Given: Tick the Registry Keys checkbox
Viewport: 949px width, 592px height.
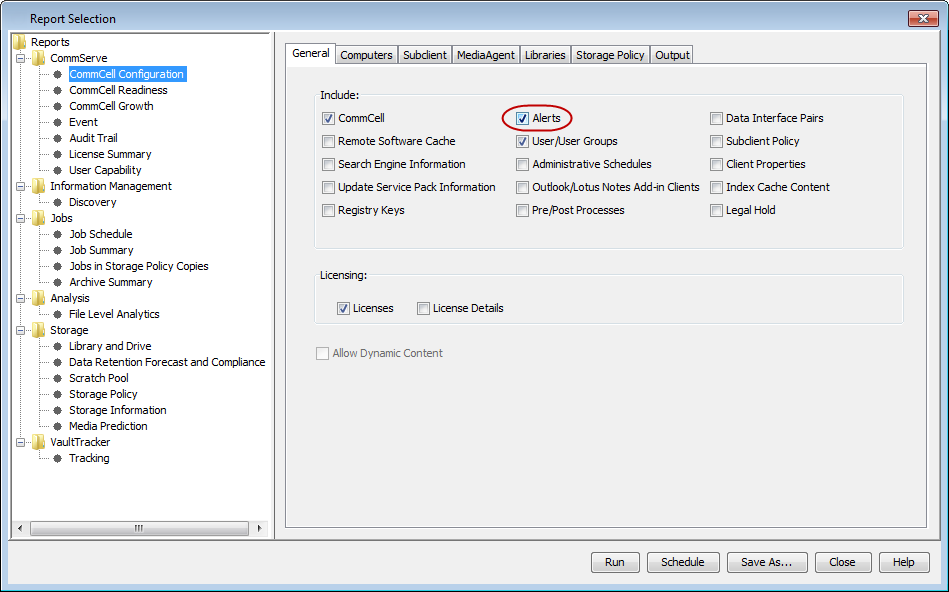Looking at the screenshot, I should tap(328, 211).
